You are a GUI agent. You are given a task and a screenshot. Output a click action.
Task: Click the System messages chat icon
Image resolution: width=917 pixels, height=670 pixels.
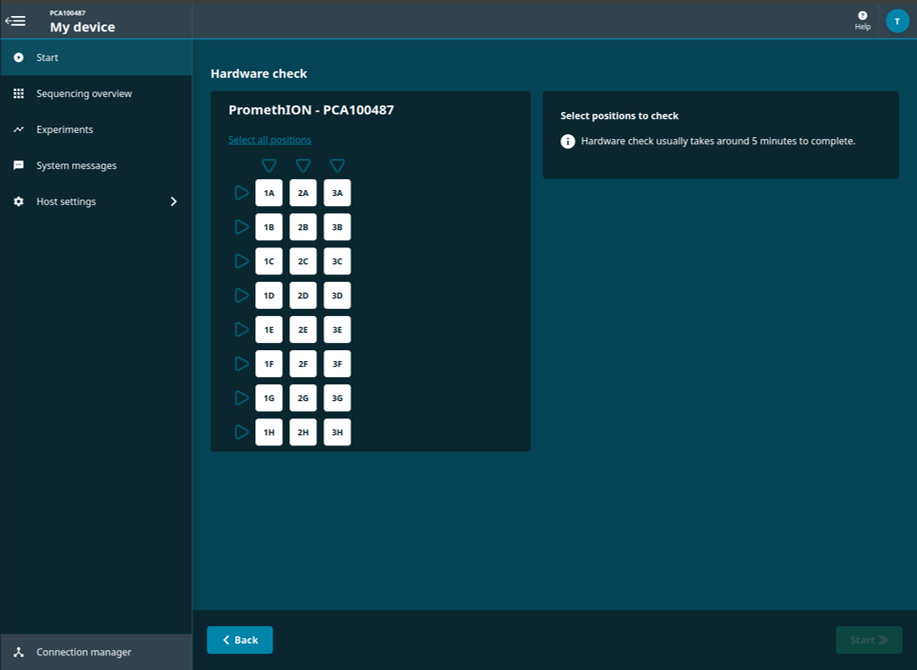pos(19,165)
